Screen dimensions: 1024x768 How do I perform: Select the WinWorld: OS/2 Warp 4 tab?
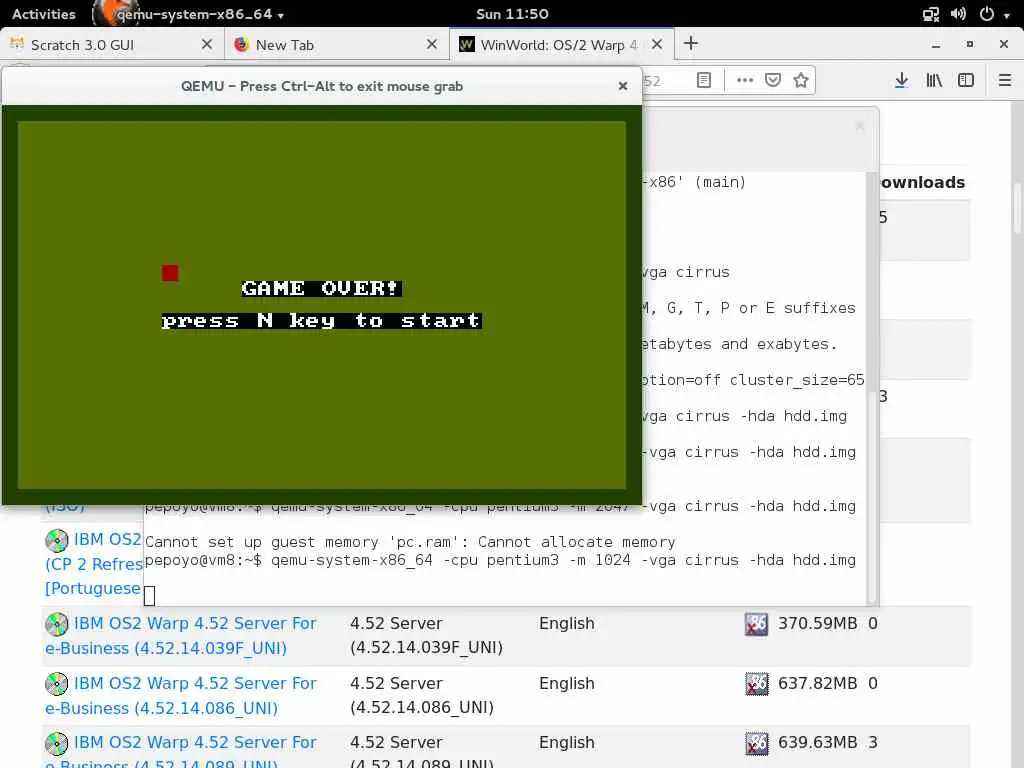562,44
